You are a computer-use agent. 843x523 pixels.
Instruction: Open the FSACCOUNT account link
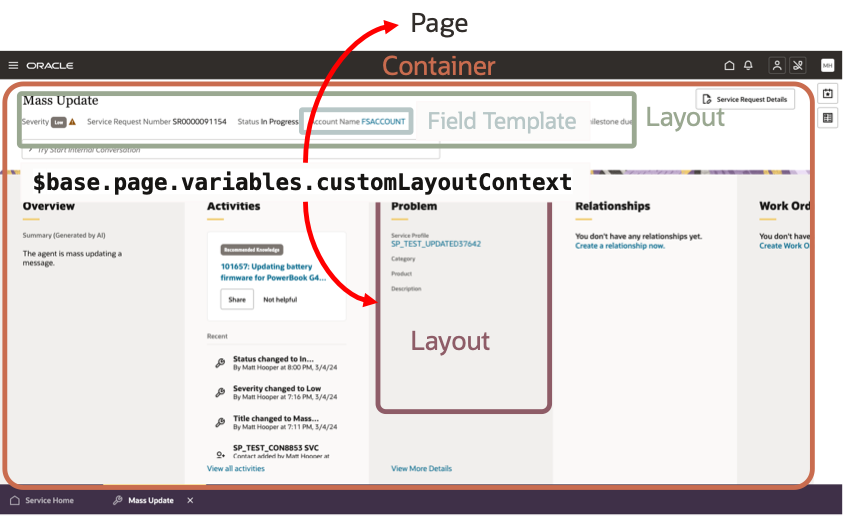383,122
